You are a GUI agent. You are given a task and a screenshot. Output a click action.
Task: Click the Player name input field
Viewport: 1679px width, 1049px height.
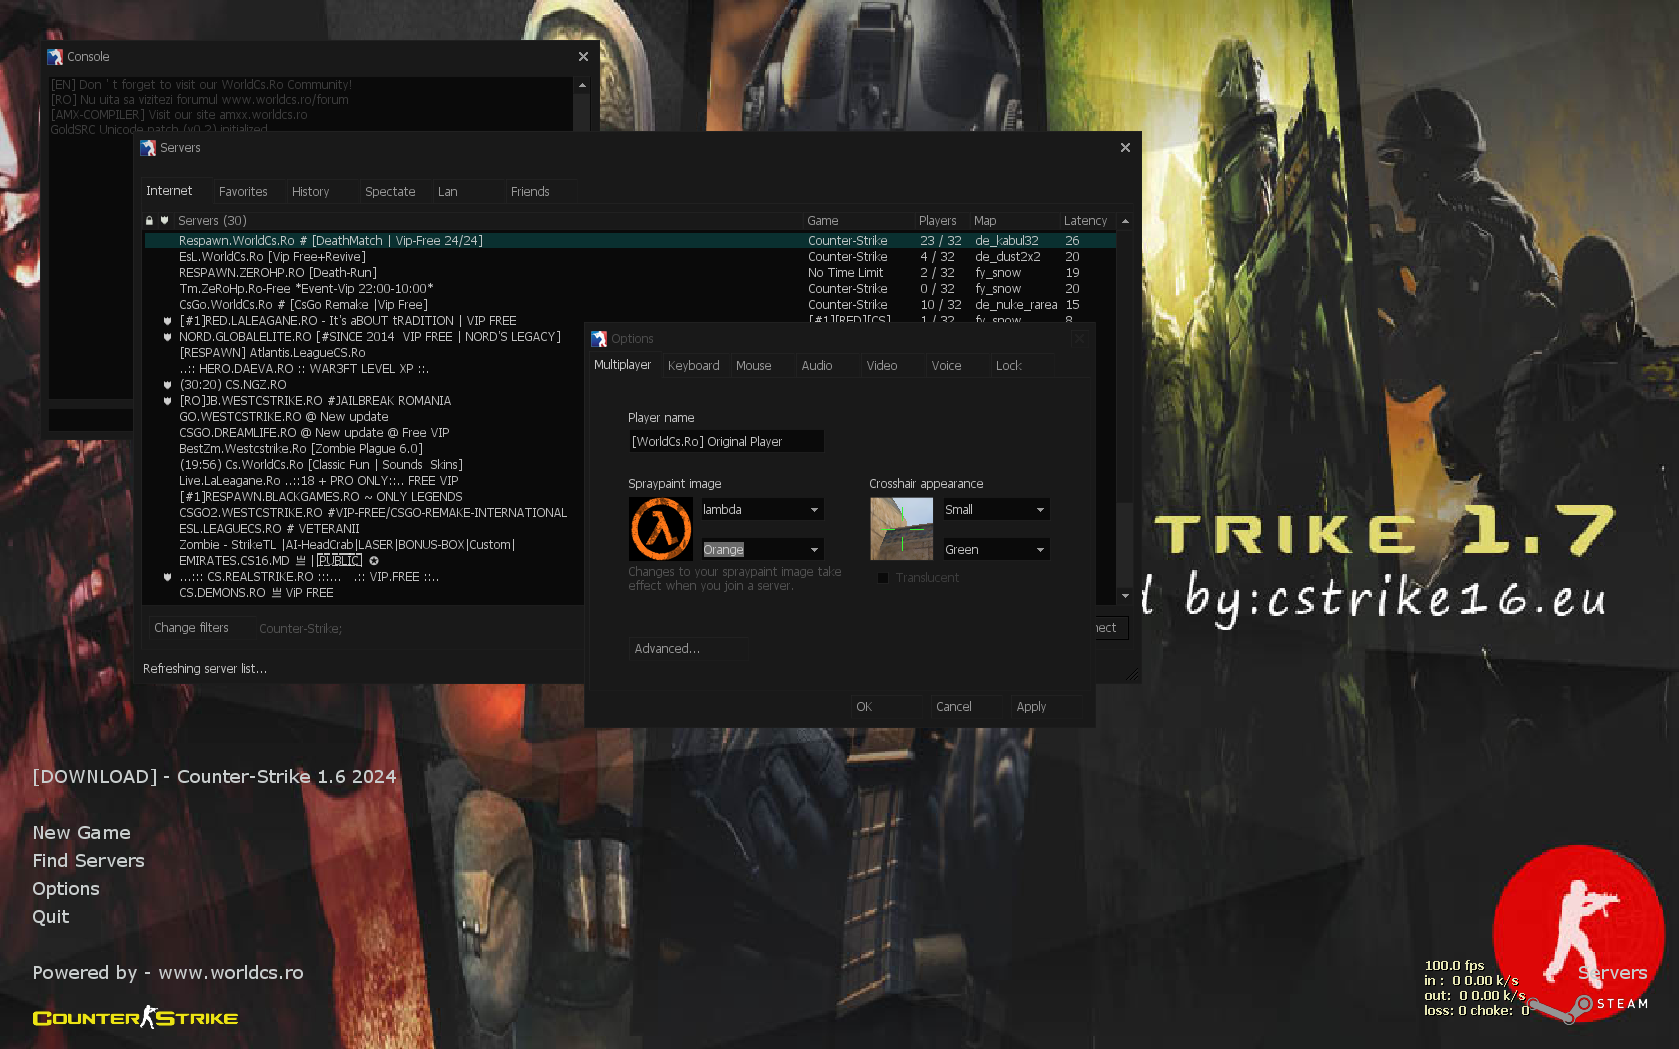tap(726, 442)
